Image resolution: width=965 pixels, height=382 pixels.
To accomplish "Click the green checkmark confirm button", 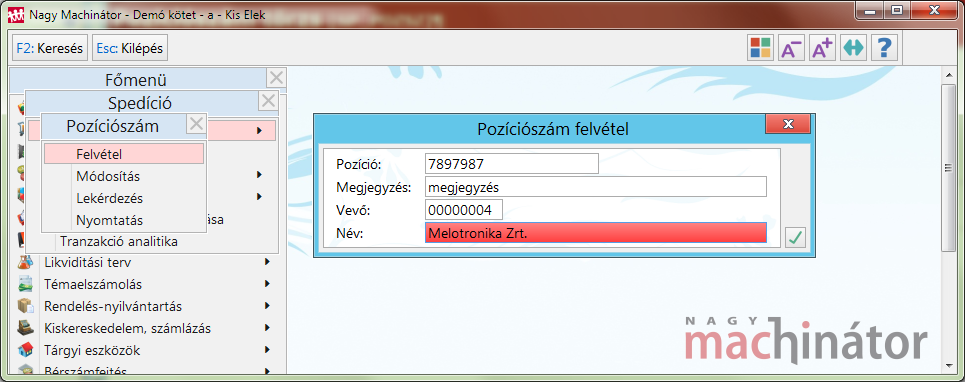I will pos(796,237).
